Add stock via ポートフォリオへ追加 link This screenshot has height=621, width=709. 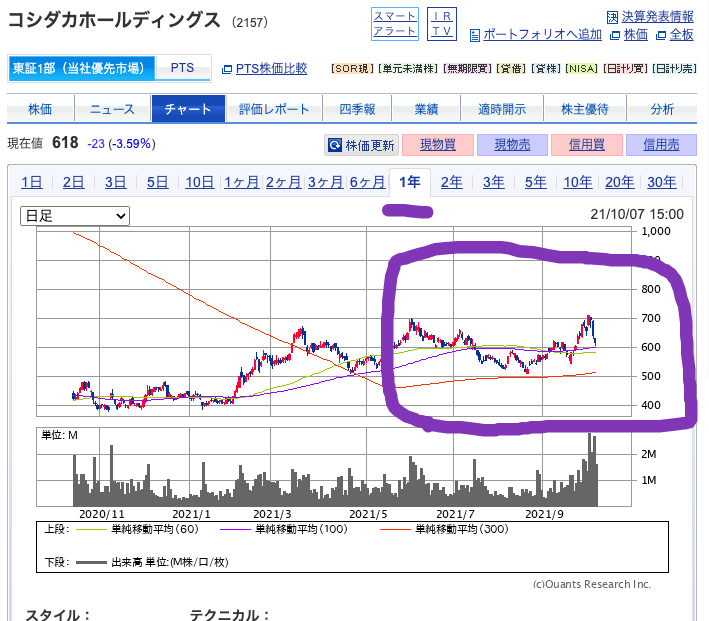[543, 35]
